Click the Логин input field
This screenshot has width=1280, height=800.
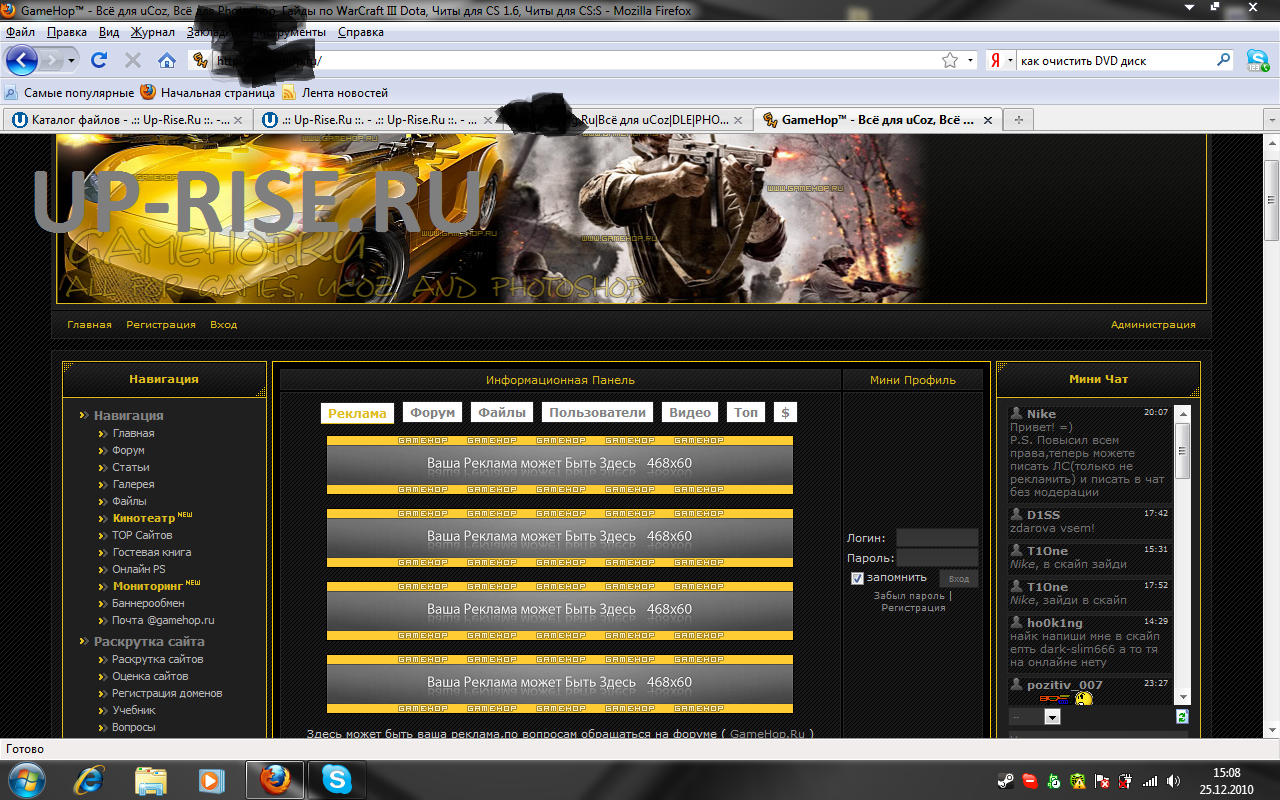coord(937,538)
